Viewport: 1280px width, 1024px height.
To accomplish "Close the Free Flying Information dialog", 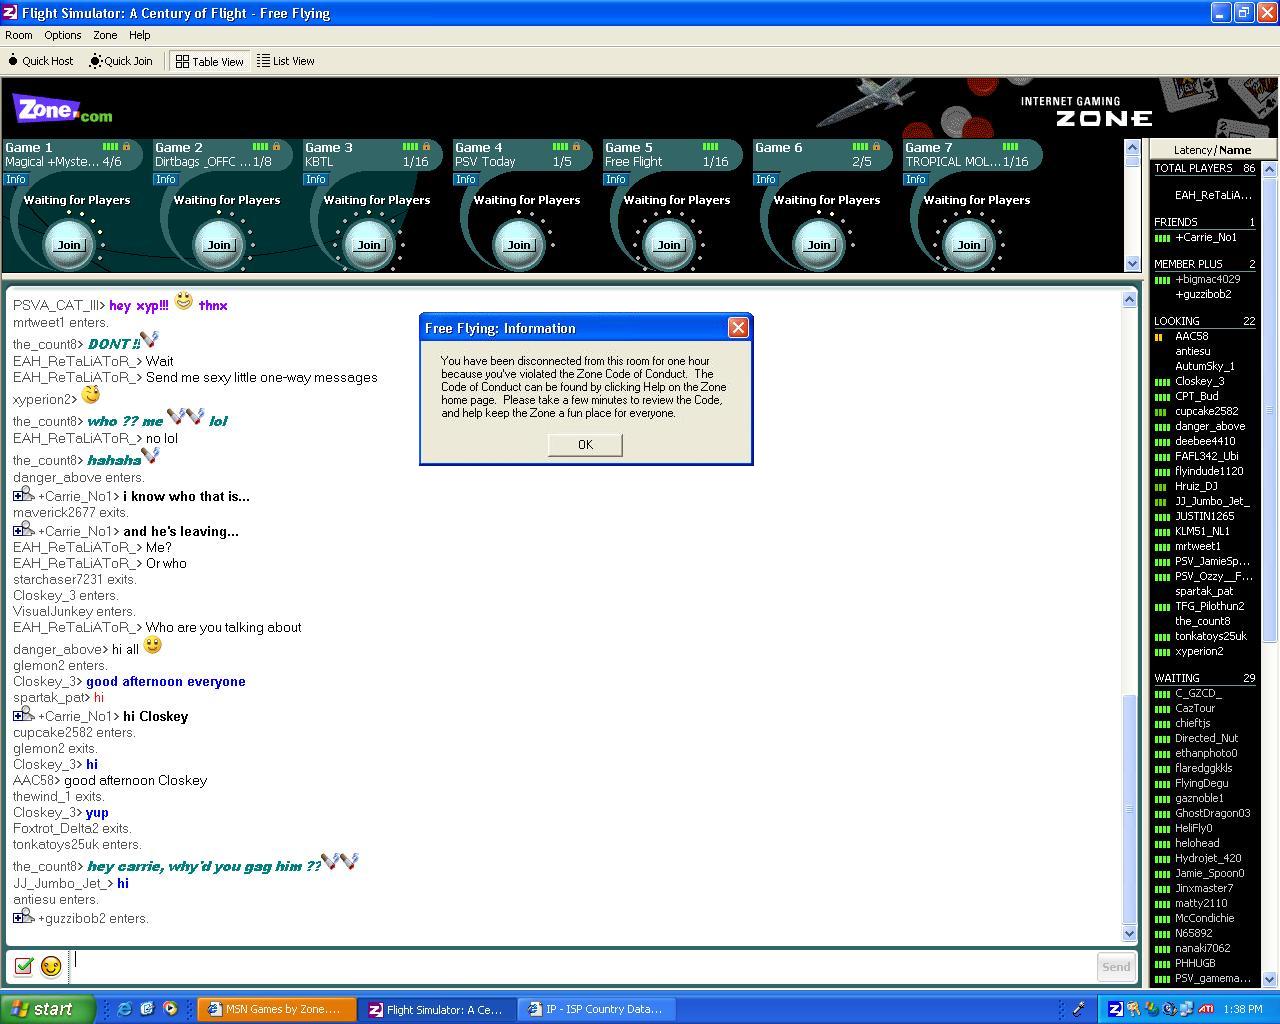I will pos(738,328).
